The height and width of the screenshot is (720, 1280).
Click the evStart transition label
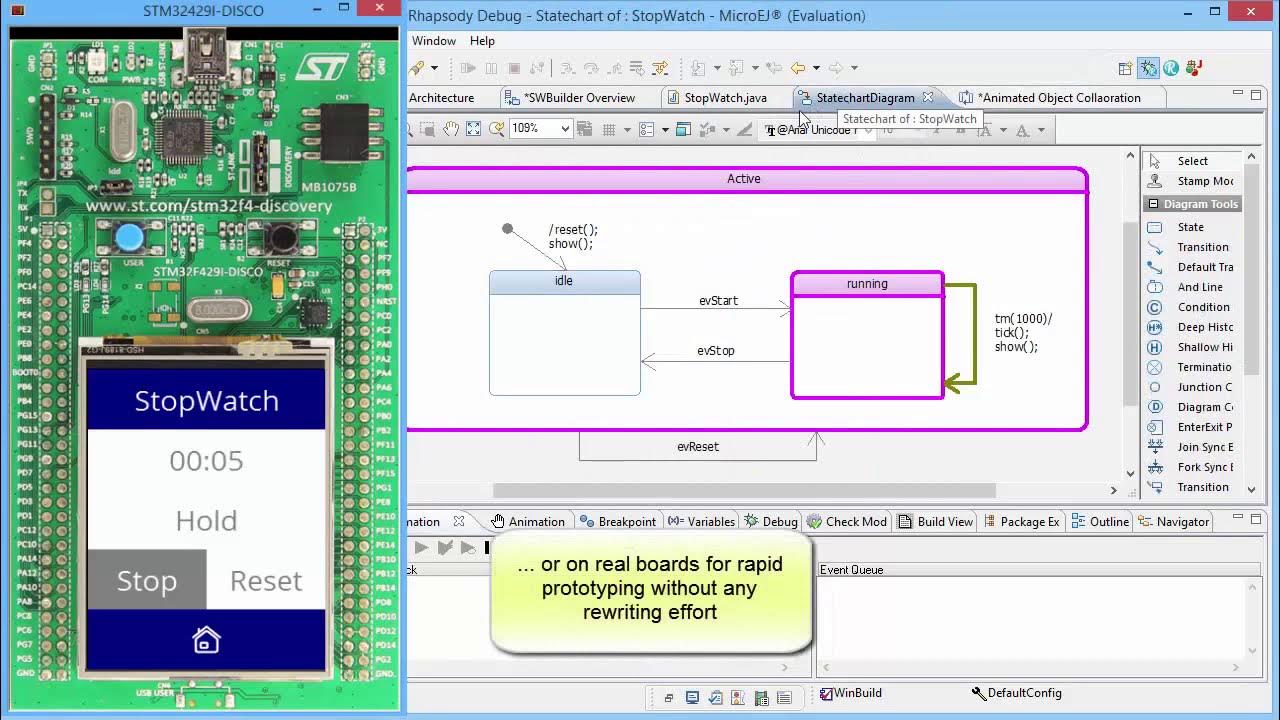pyautogui.click(x=718, y=301)
